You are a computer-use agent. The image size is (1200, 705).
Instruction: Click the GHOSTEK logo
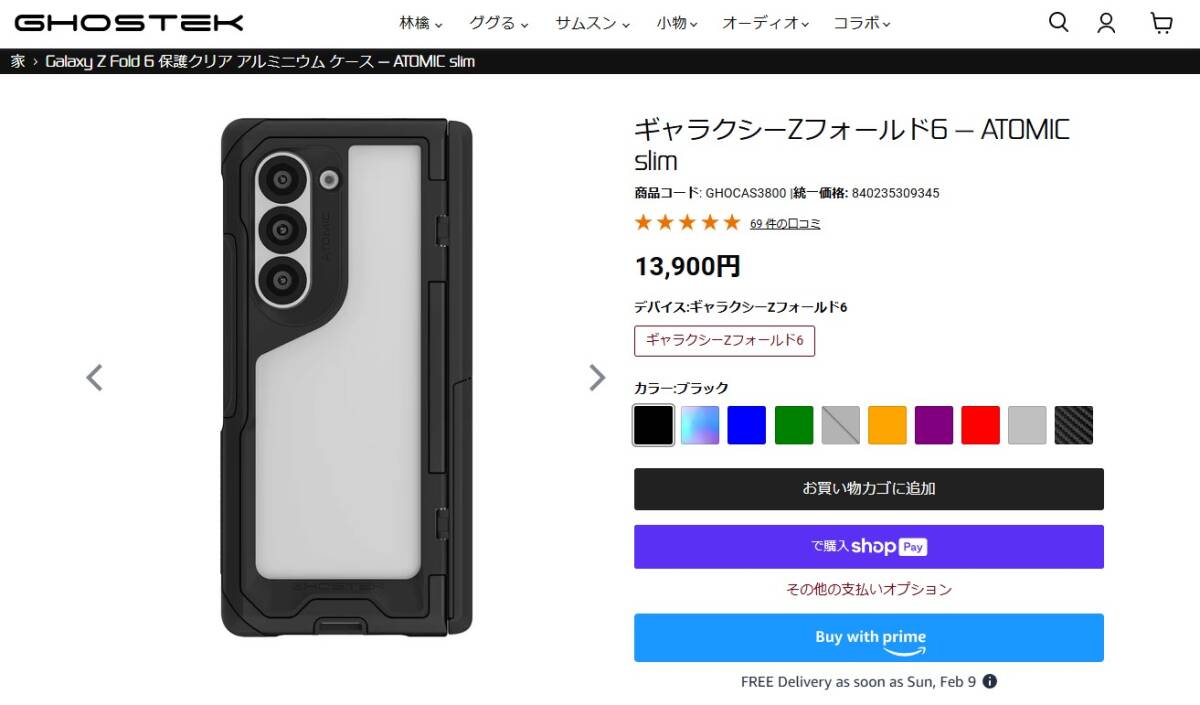129,22
